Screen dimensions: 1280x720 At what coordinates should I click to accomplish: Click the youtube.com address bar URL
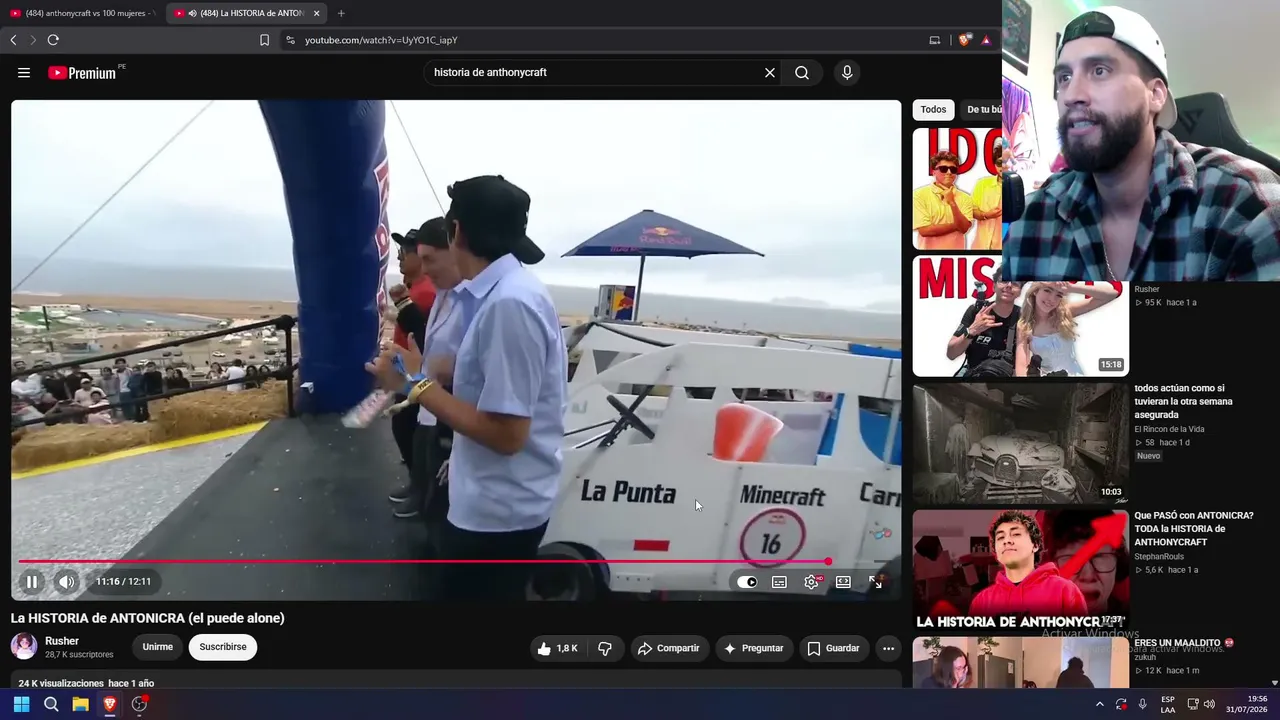[x=381, y=40]
